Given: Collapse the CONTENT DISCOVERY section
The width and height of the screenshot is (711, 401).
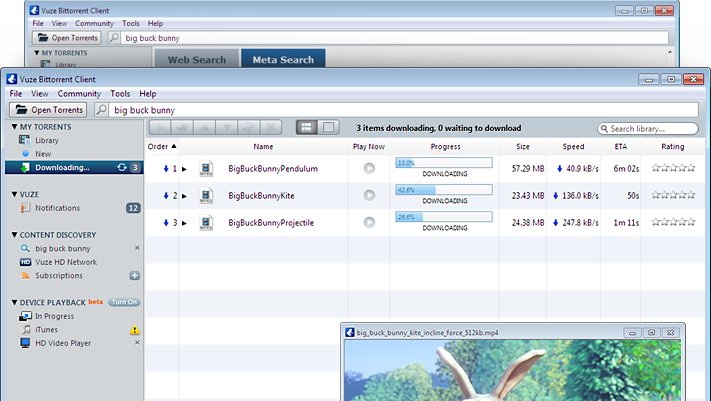Looking at the screenshot, I should [x=12, y=235].
